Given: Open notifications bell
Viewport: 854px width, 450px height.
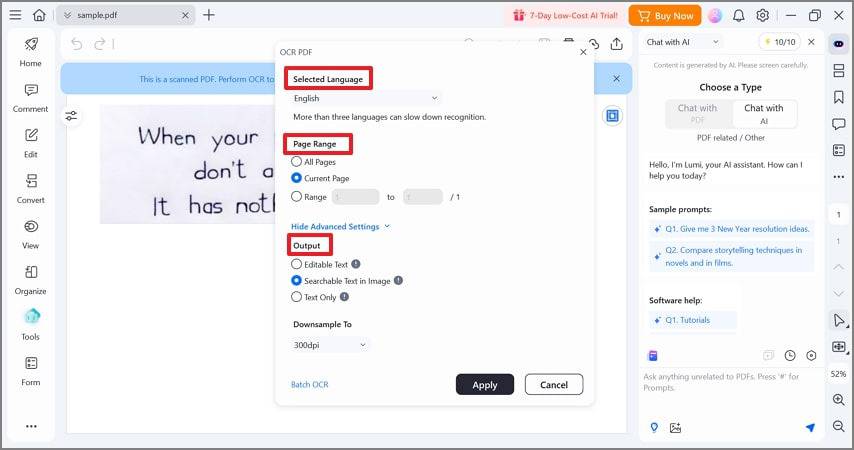Looking at the screenshot, I should (x=739, y=15).
